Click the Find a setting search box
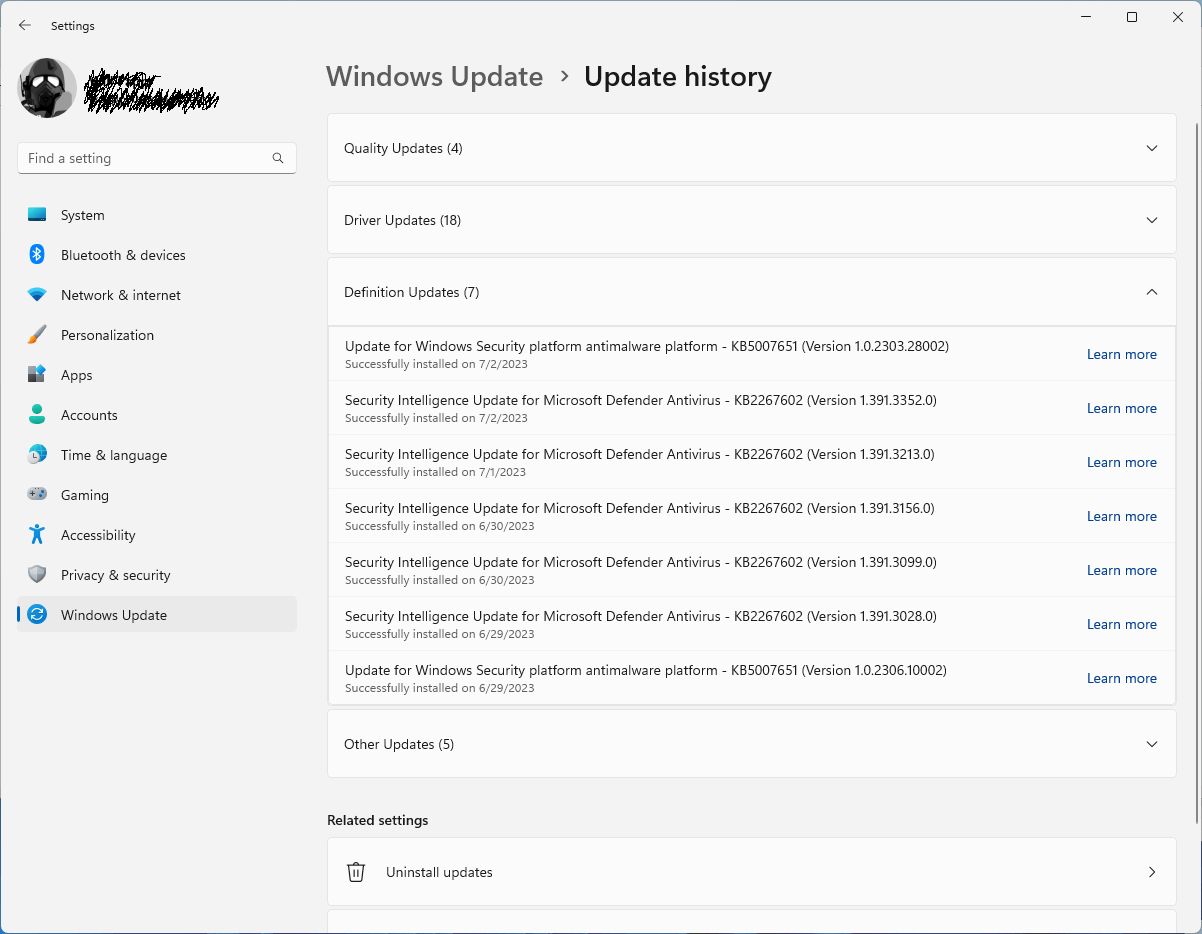Screen dimensions: 1202x934 click(x=157, y=158)
